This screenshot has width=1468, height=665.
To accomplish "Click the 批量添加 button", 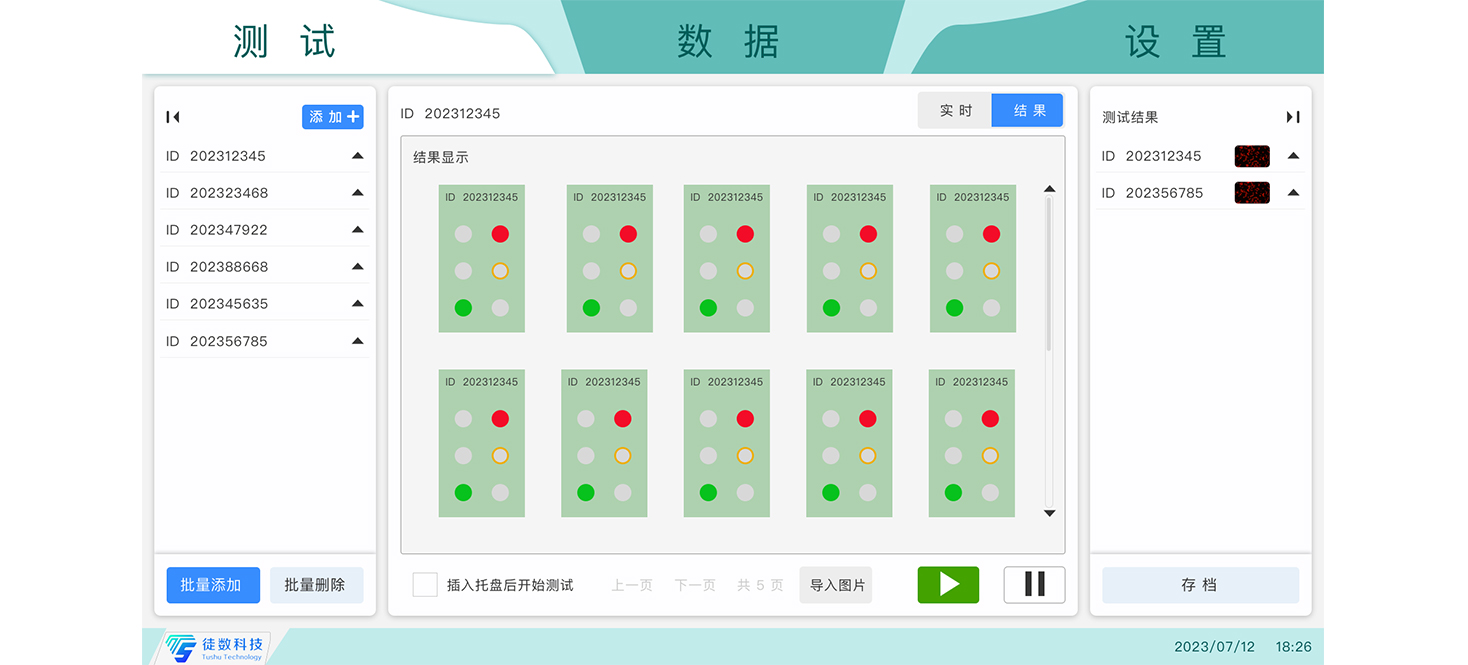I will tap(213, 585).
